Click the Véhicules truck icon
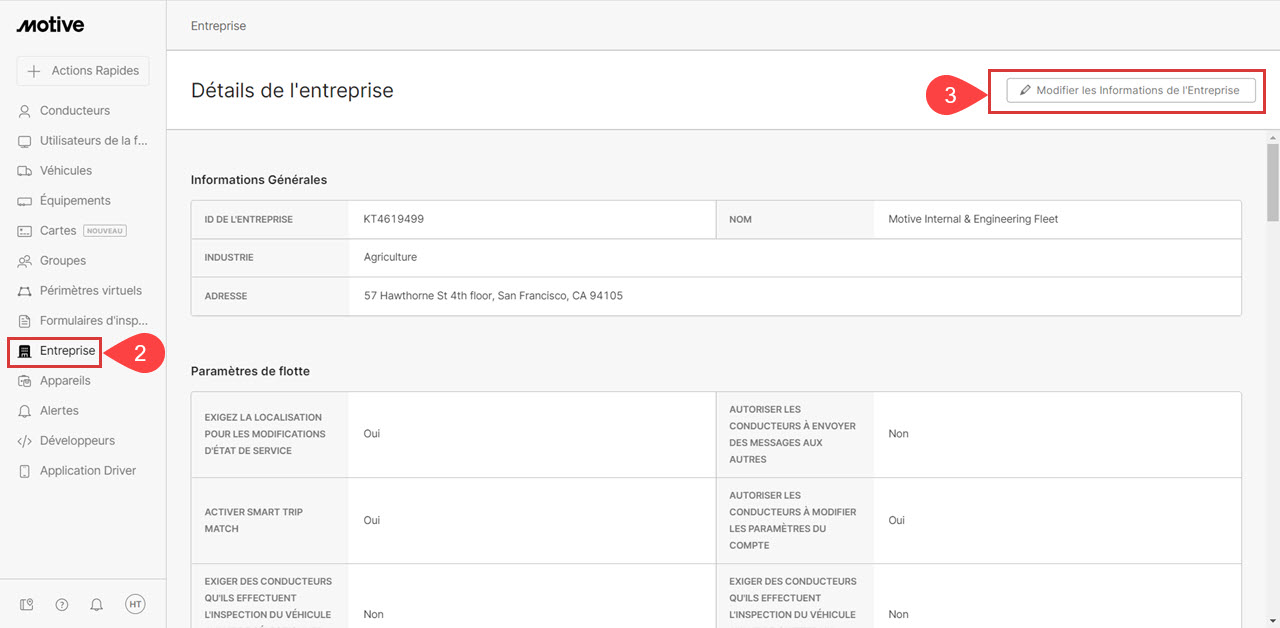Viewport: 1280px width, 628px height. click(x=25, y=171)
